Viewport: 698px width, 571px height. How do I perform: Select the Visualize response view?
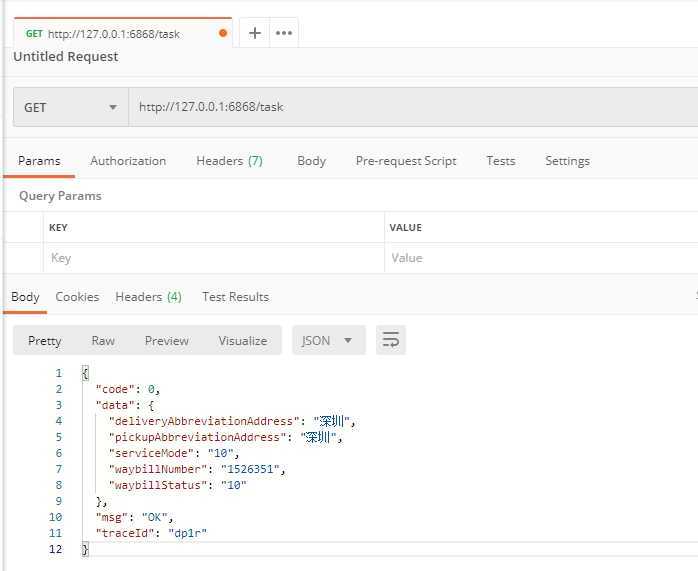click(x=243, y=341)
